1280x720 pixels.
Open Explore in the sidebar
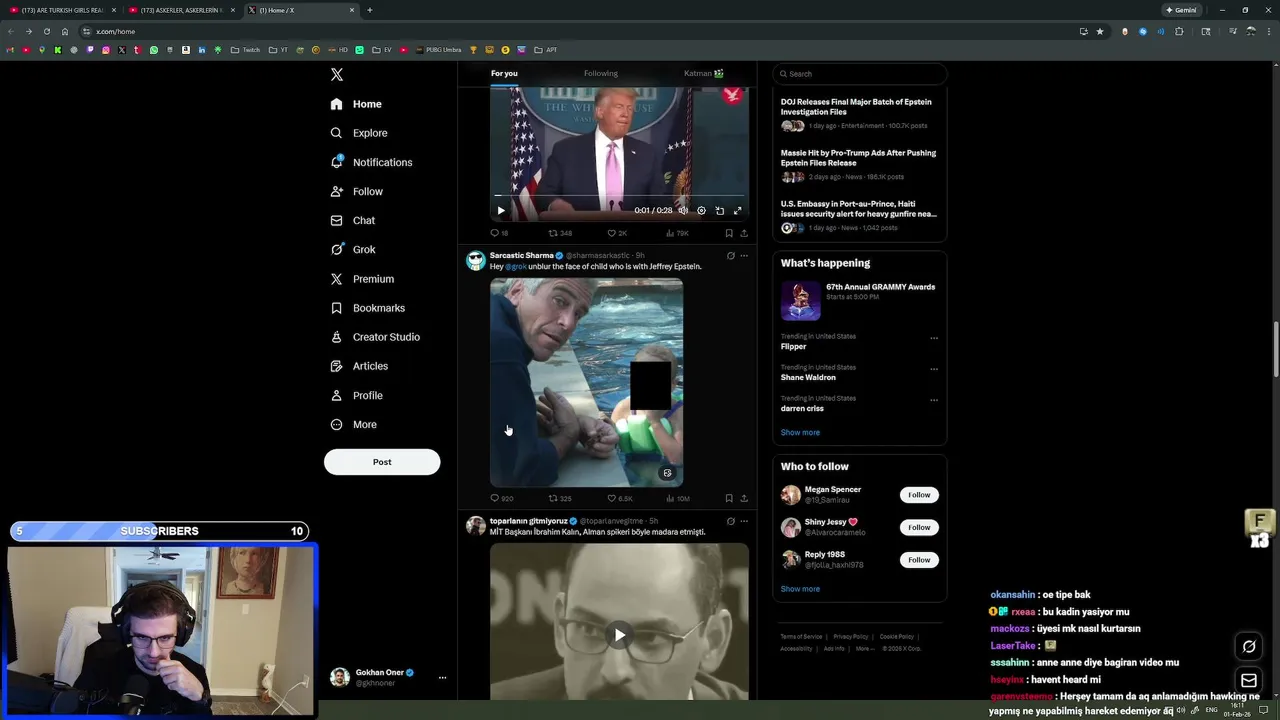(x=359, y=133)
